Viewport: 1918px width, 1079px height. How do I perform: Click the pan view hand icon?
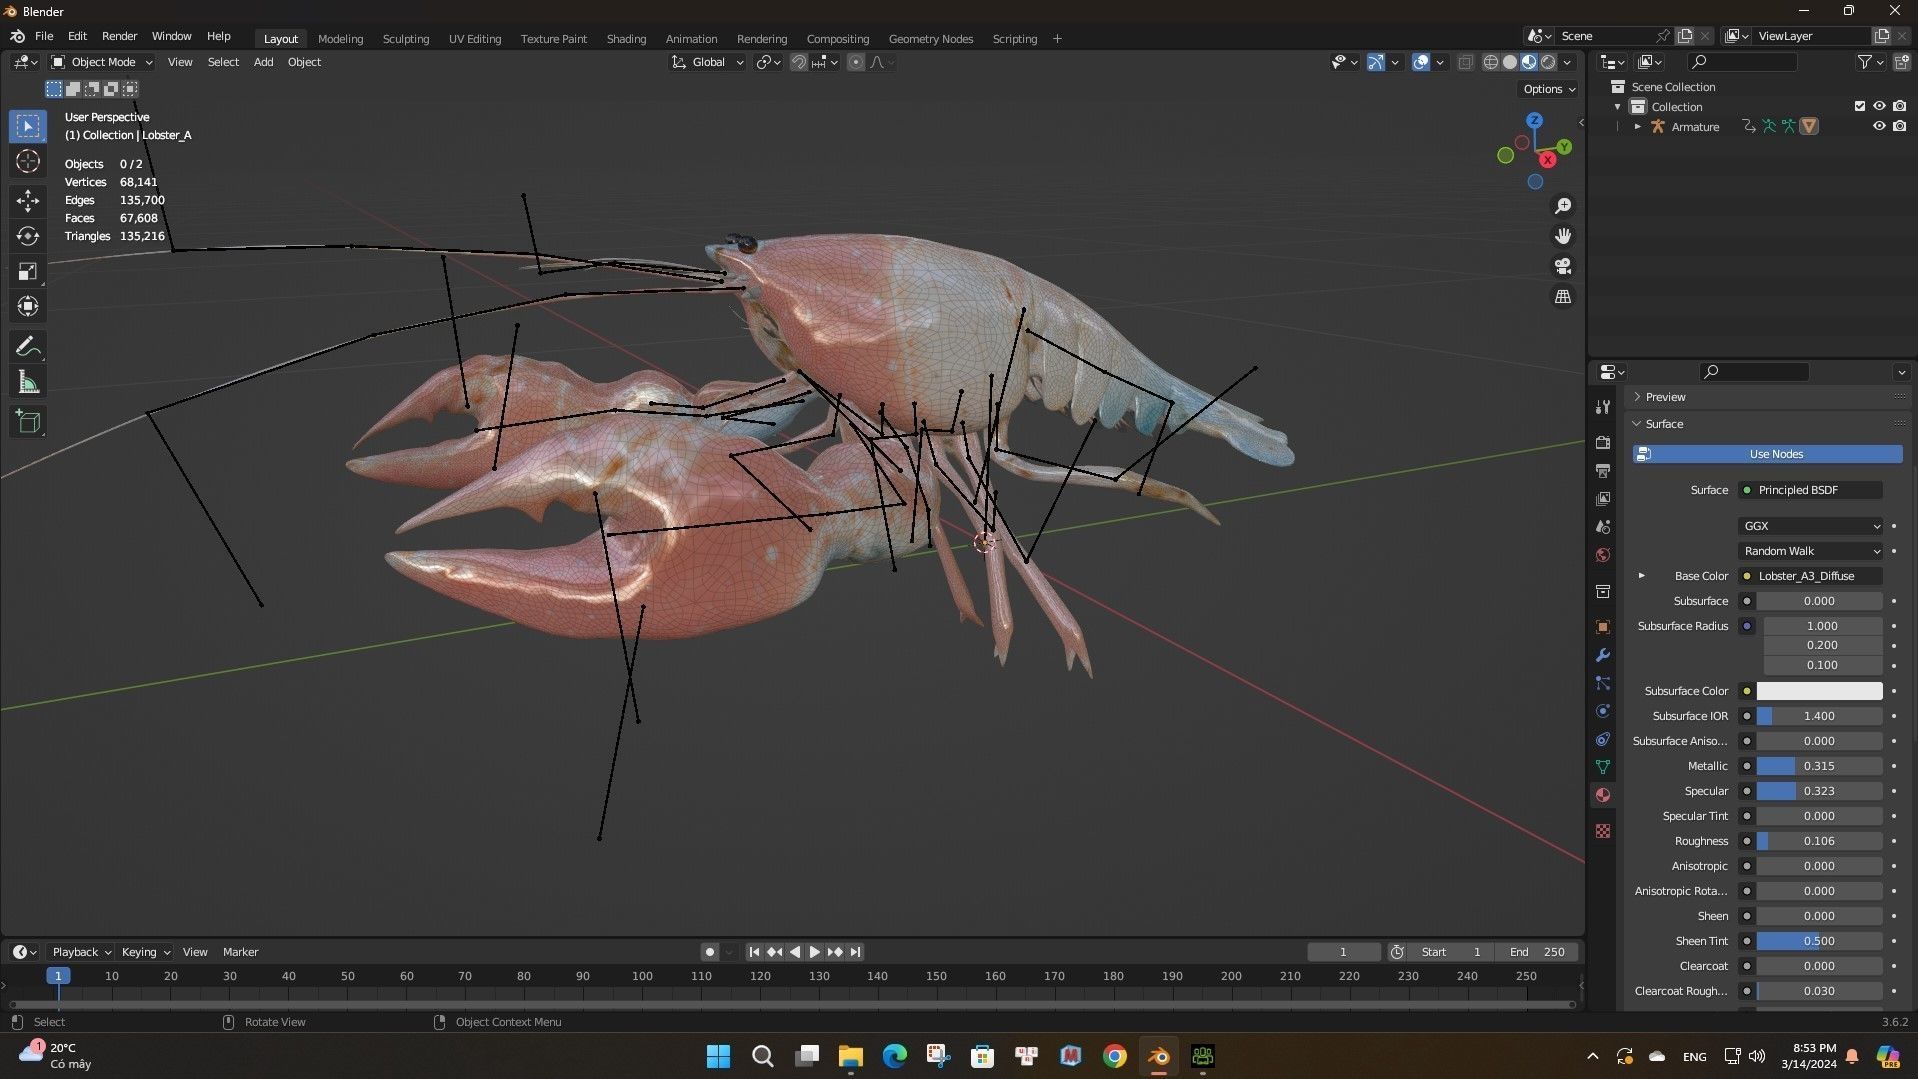[x=1562, y=236]
